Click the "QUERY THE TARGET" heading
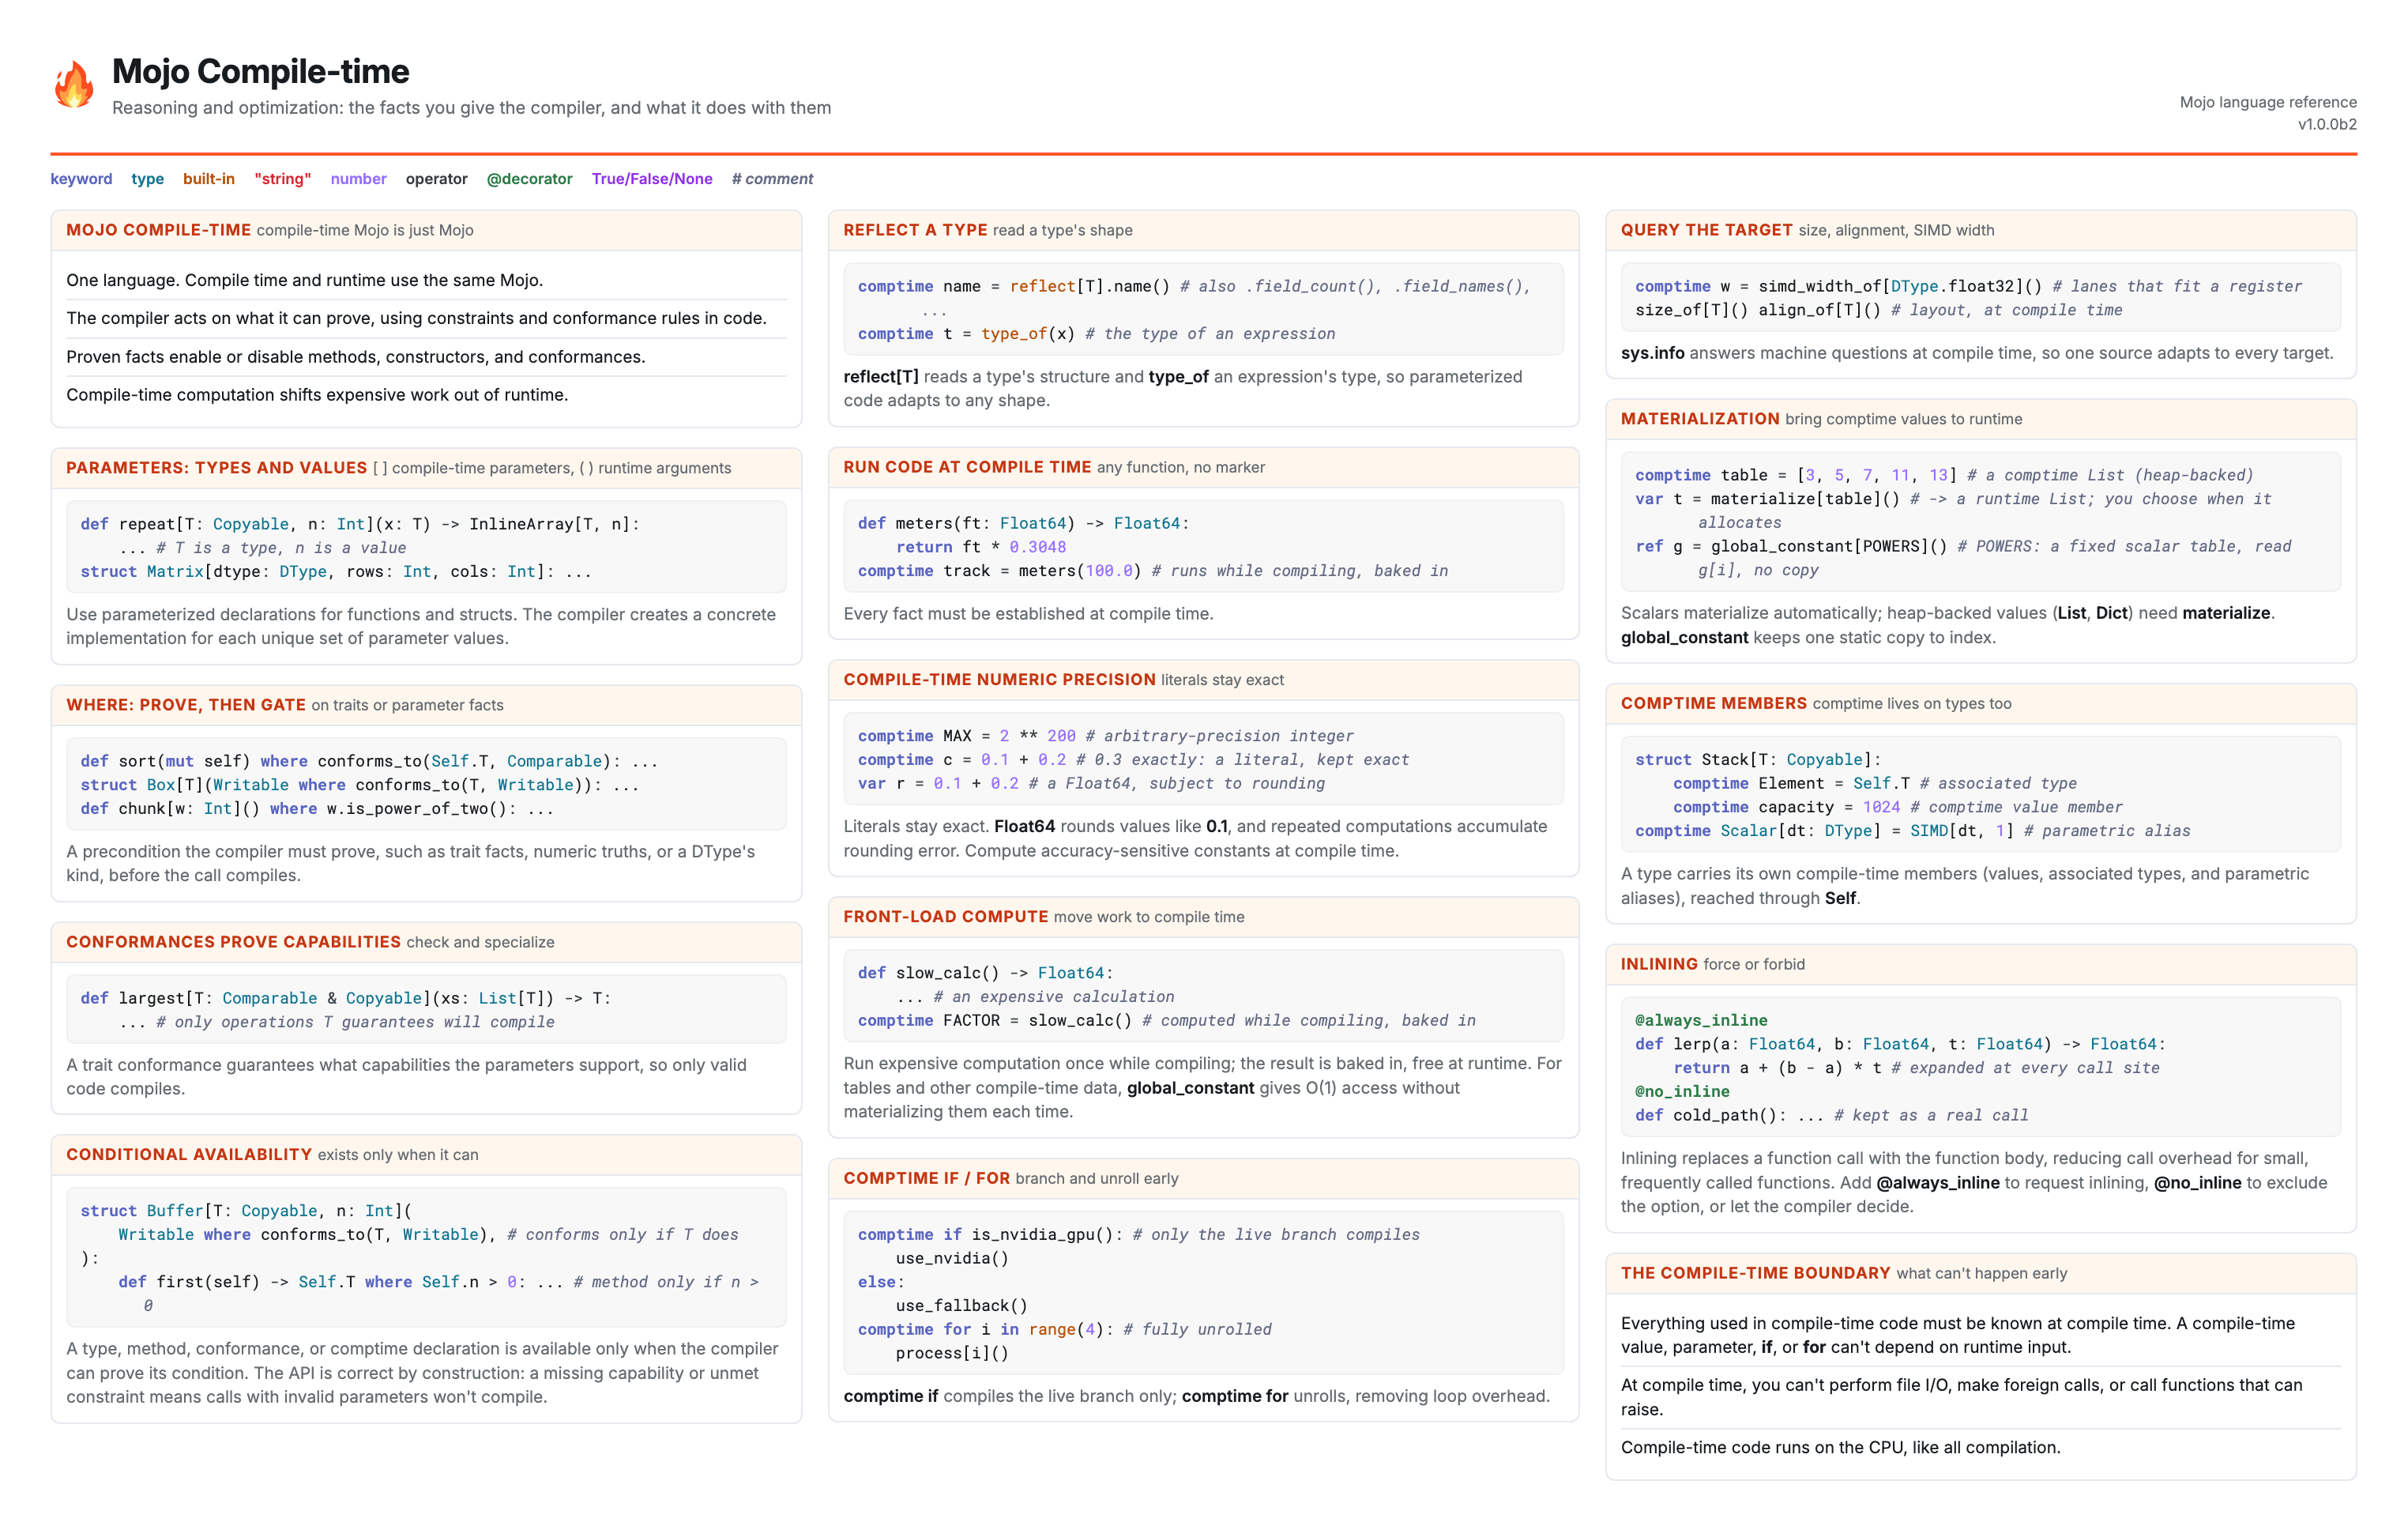This screenshot has height=1522, width=2408. (x=1706, y=230)
